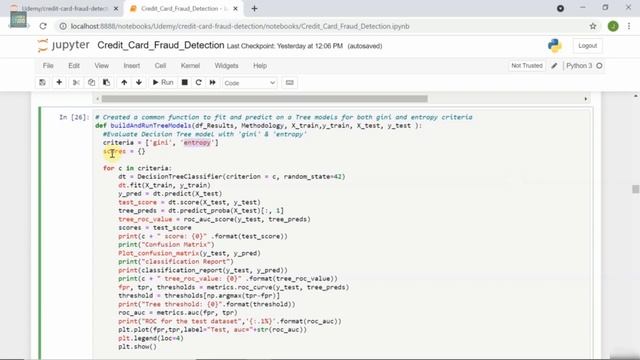Click the Python logo icon

click(x=554, y=46)
